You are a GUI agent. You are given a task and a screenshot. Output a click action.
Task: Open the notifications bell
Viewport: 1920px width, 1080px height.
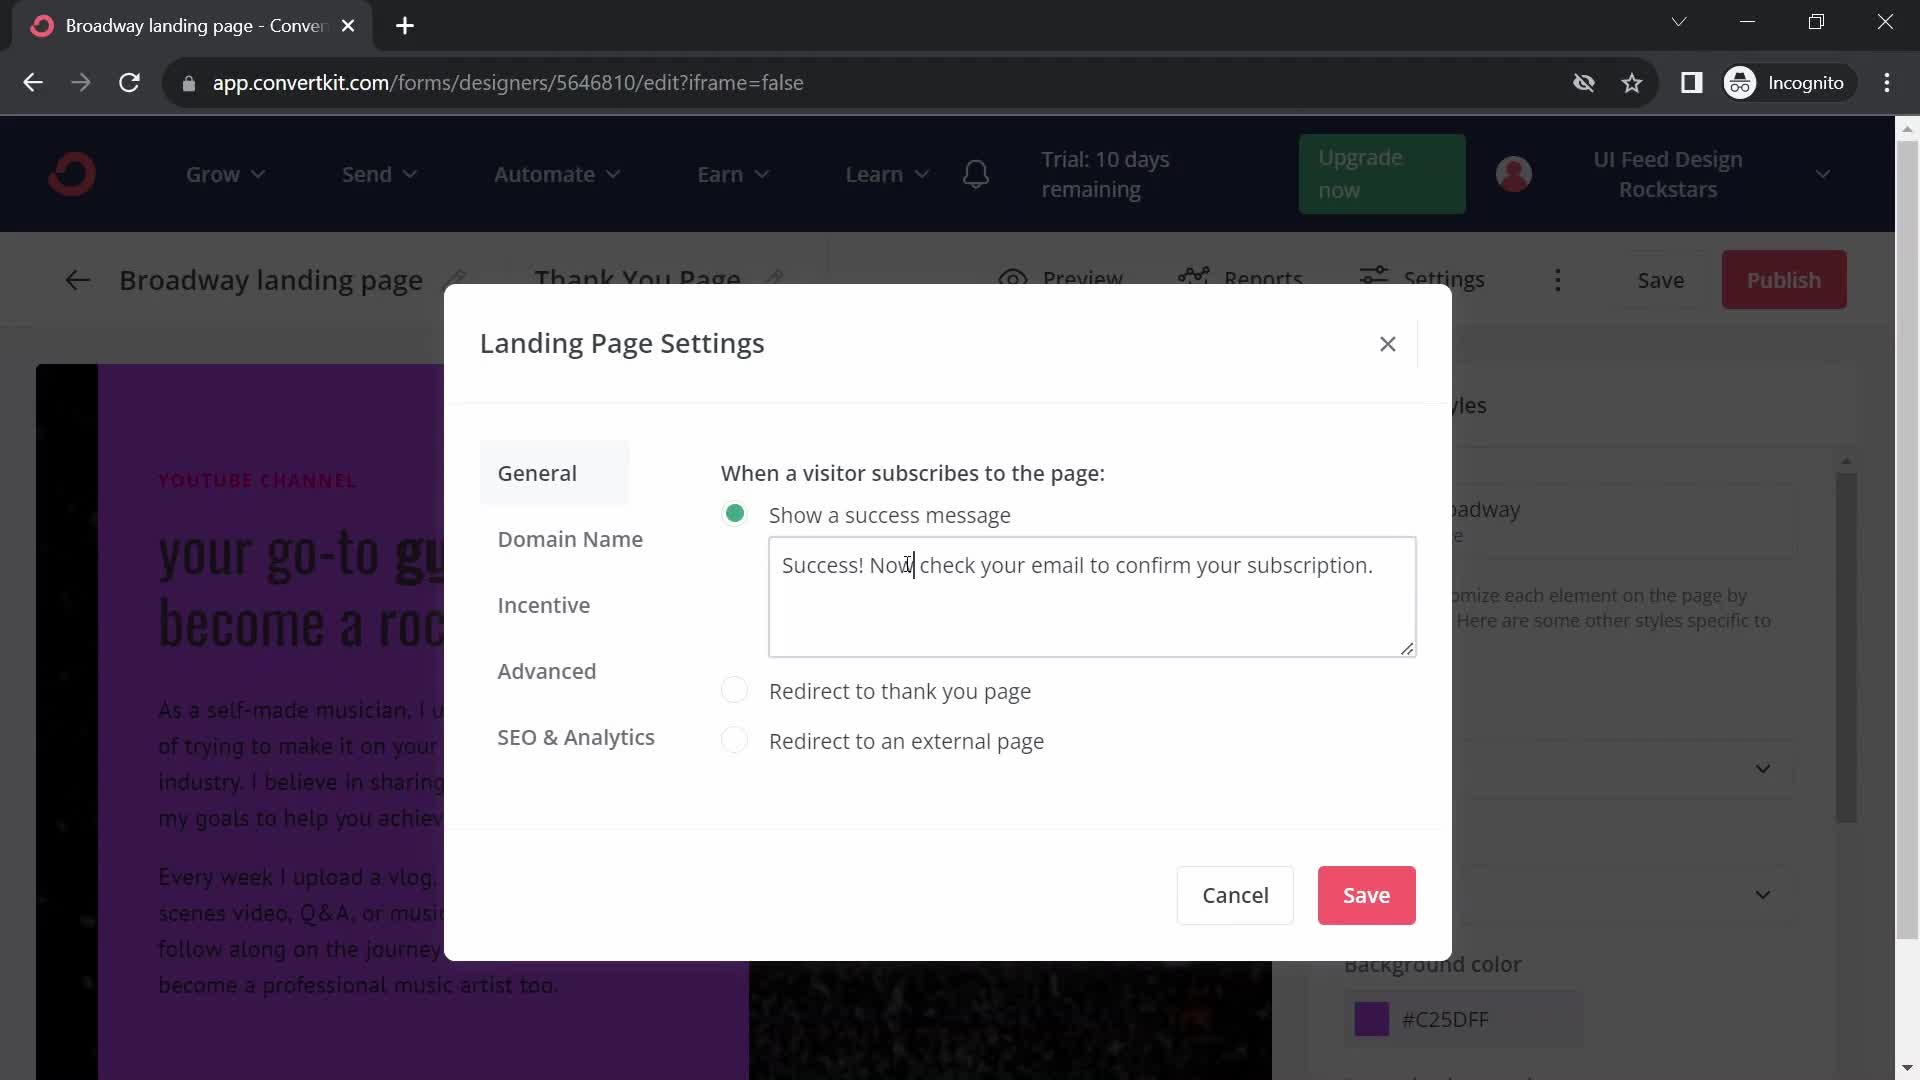(976, 174)
